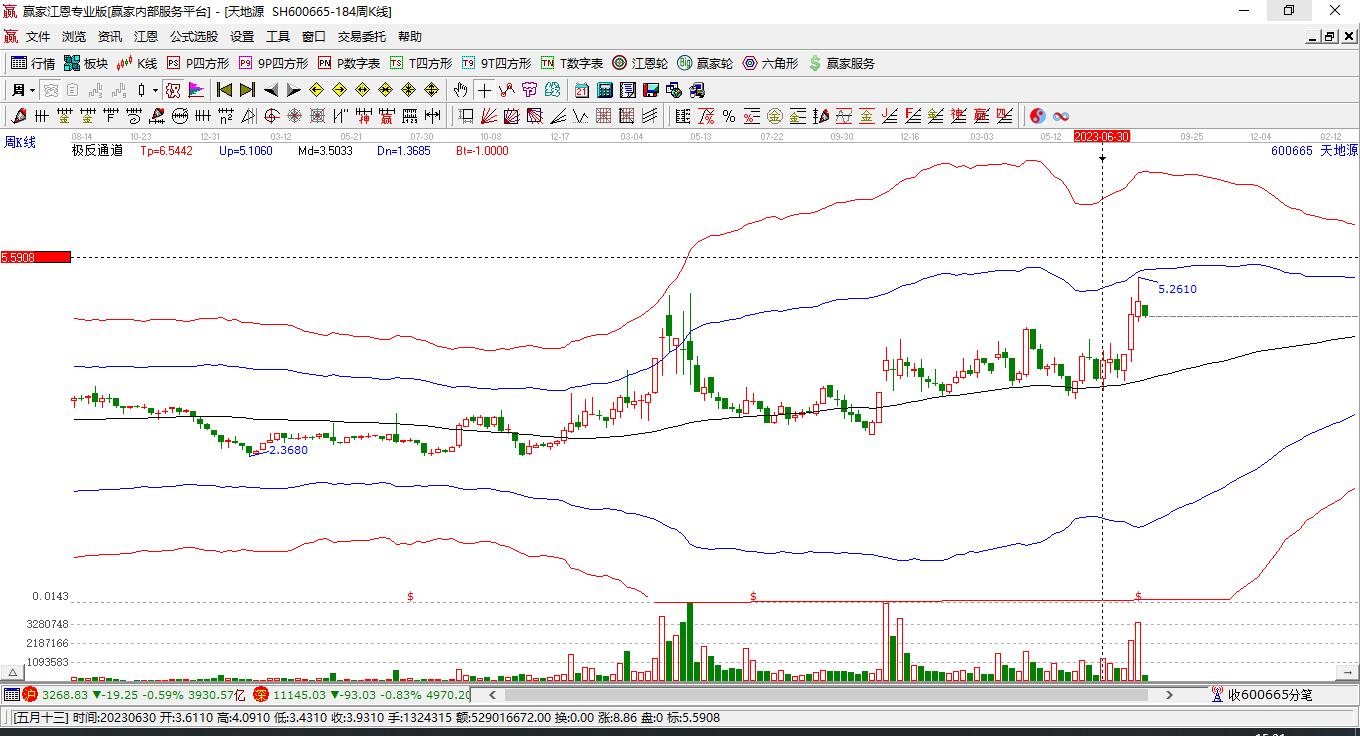Select the hand pan tool
The width and height of the screenshot is (1360, 736).
click(461, 90)
